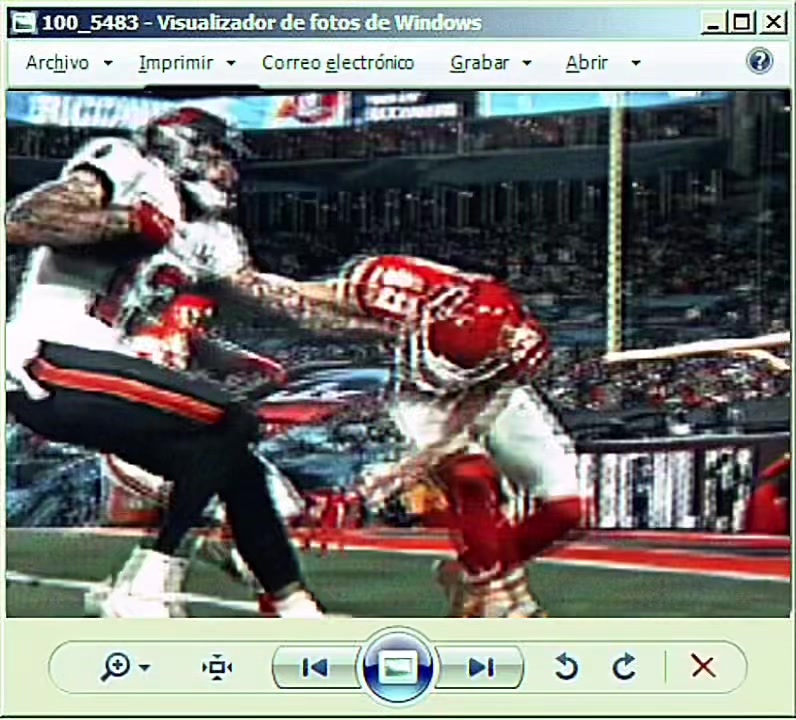Expand the Archivo dropdown arrow
The image size is (796, 720).
(x=108, y=63)
